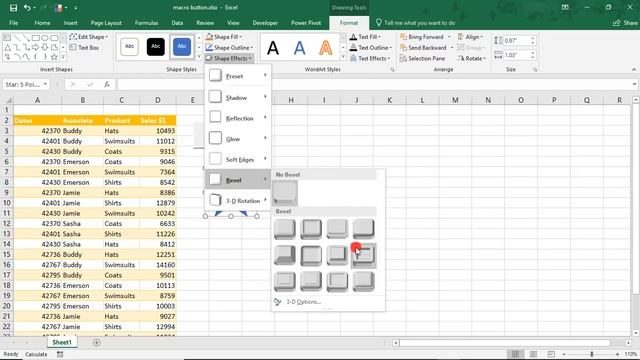Click the insert function fx icon
Screen dimensions: 640x360
107,84
